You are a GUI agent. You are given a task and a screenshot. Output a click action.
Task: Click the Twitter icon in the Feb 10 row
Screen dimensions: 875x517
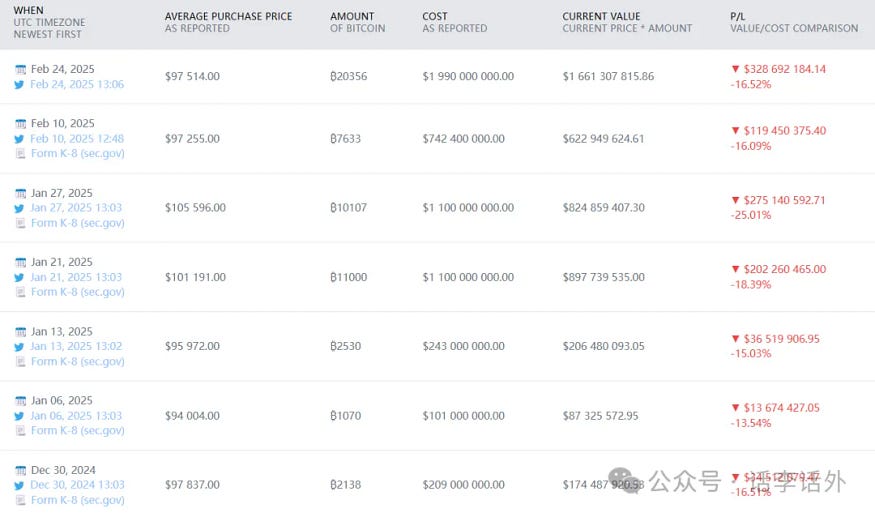pos(20,139)
